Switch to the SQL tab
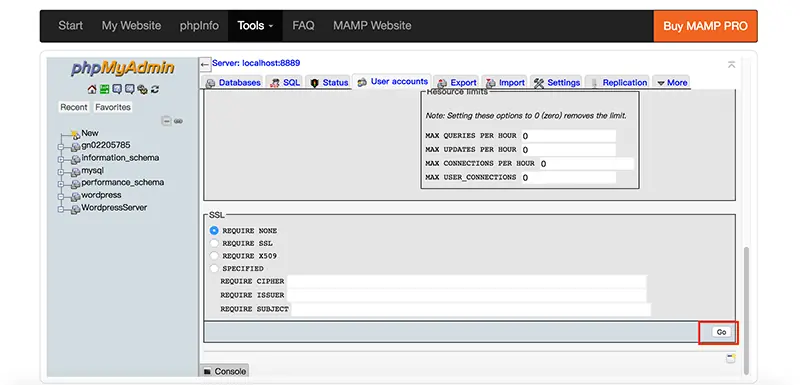800x385 pixels. [x=285, y=83]
